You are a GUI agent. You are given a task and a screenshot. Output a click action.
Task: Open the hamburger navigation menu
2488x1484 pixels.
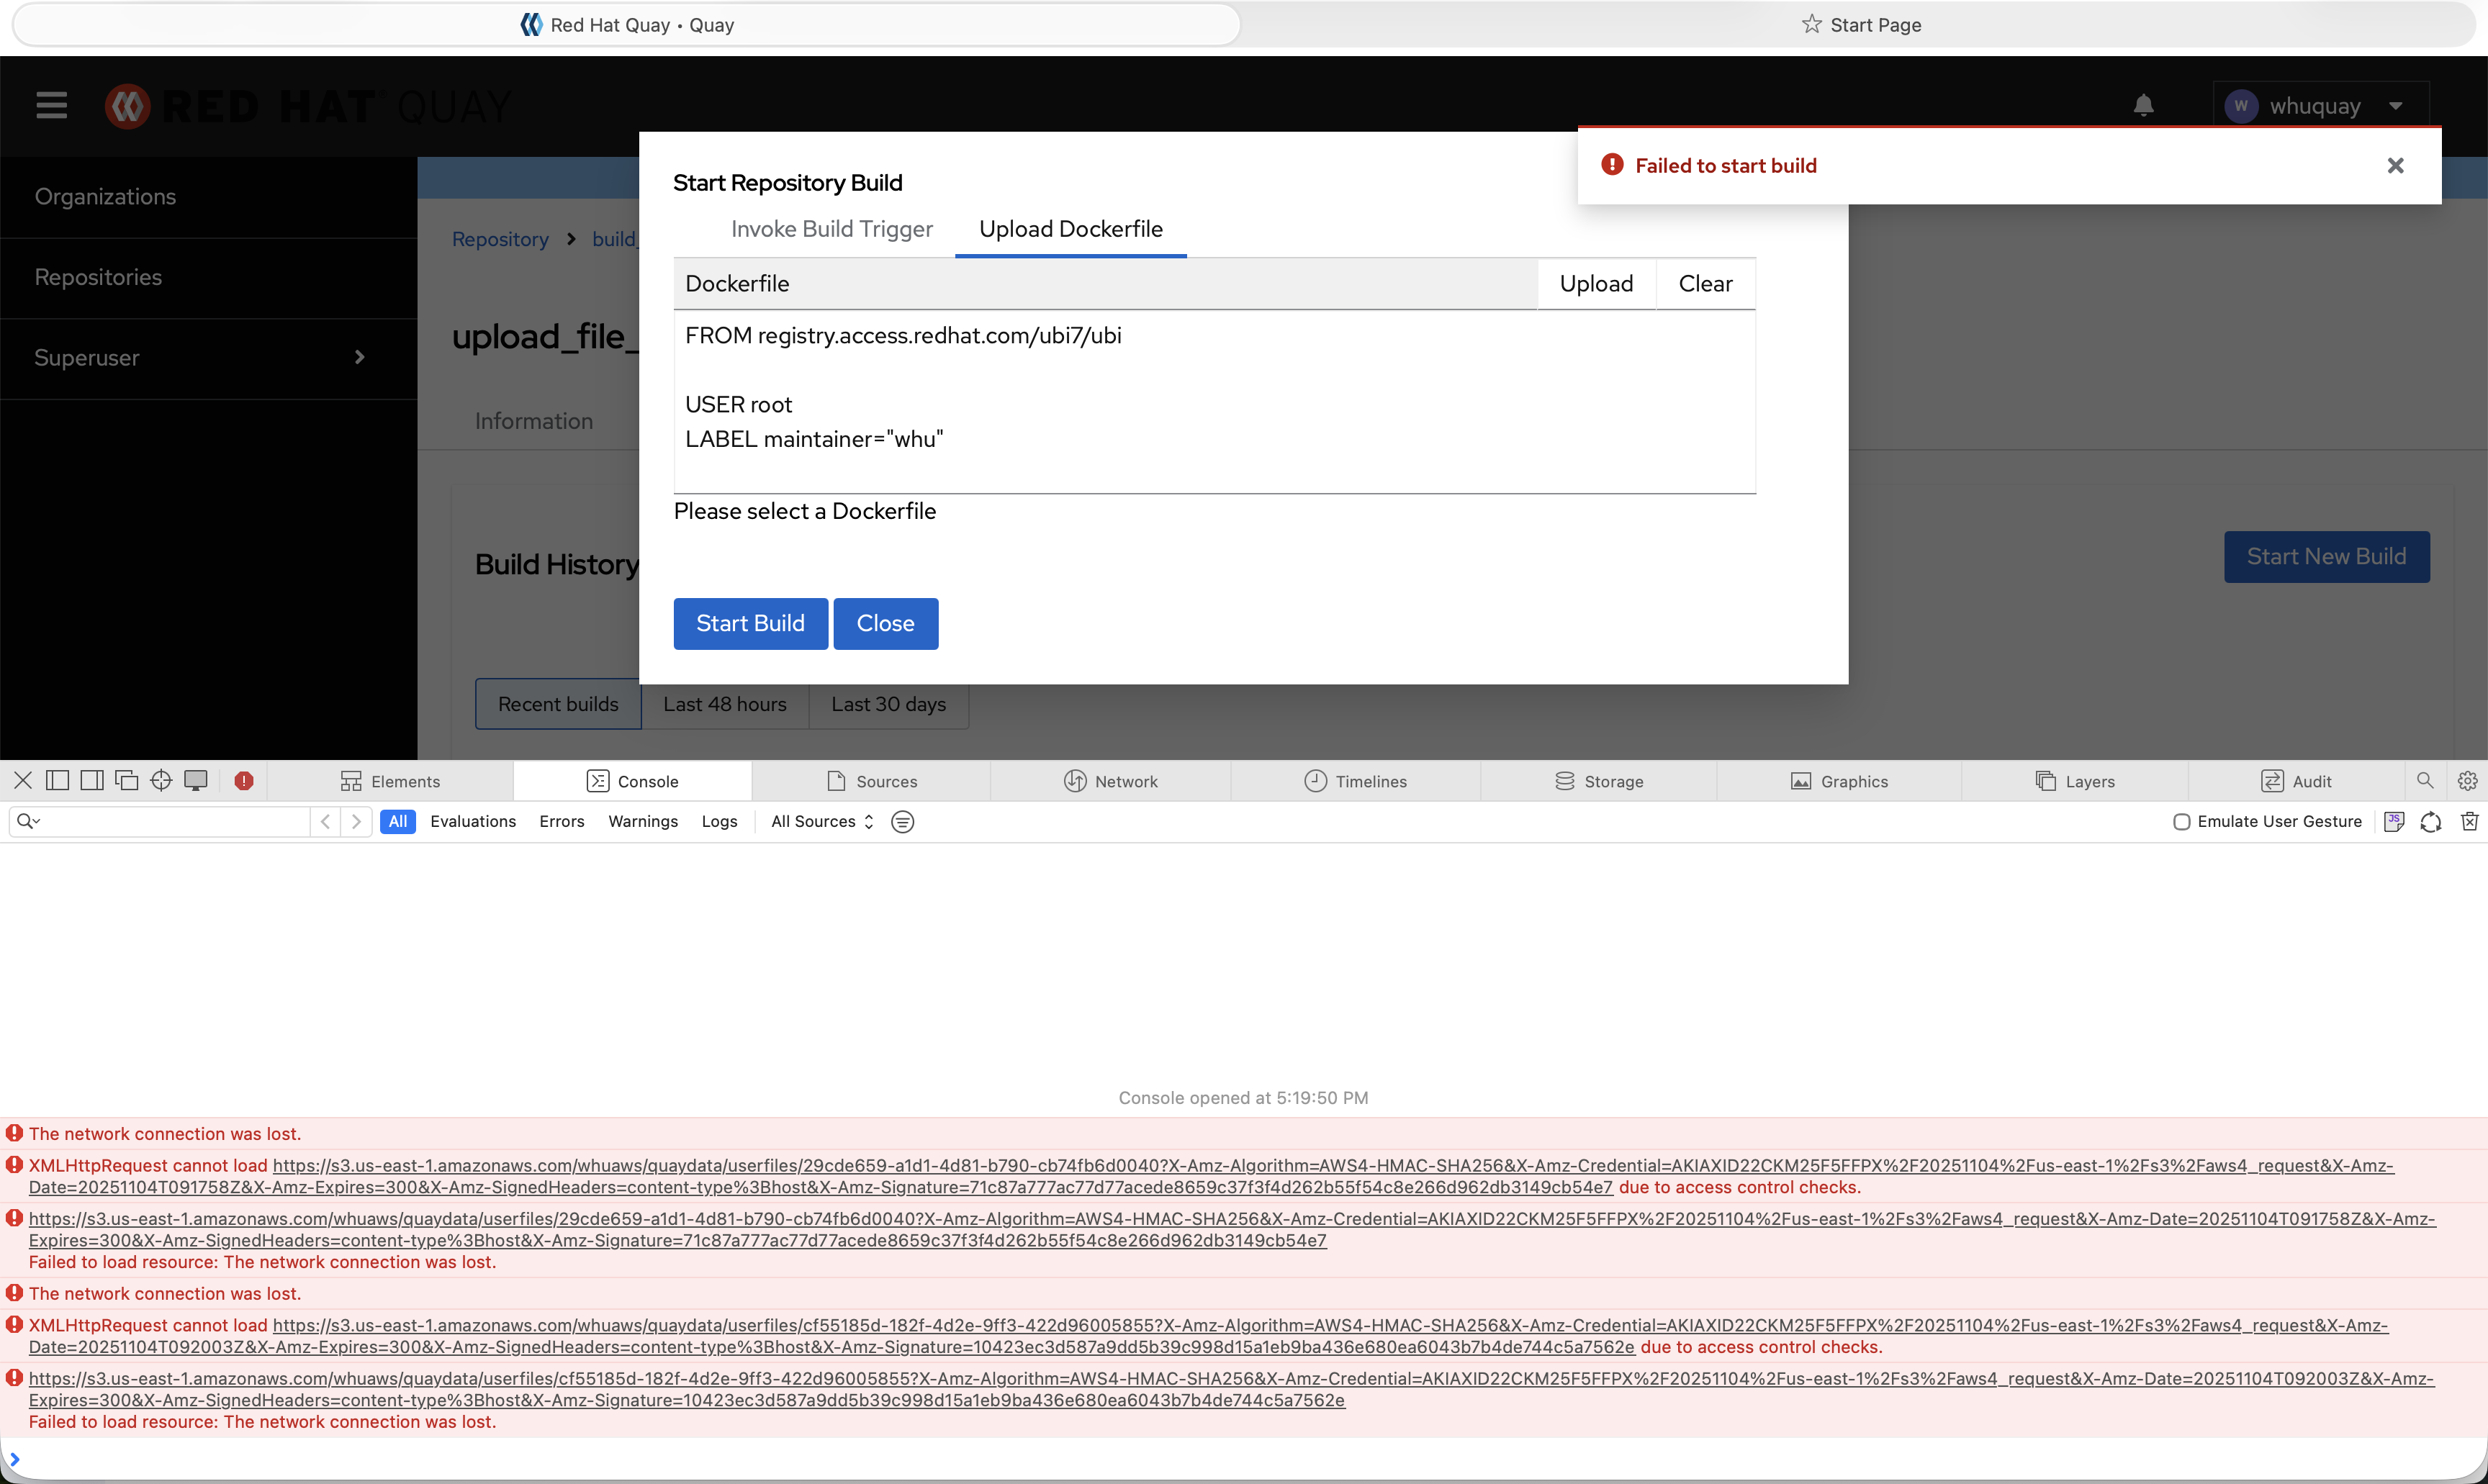coord(51,106)
